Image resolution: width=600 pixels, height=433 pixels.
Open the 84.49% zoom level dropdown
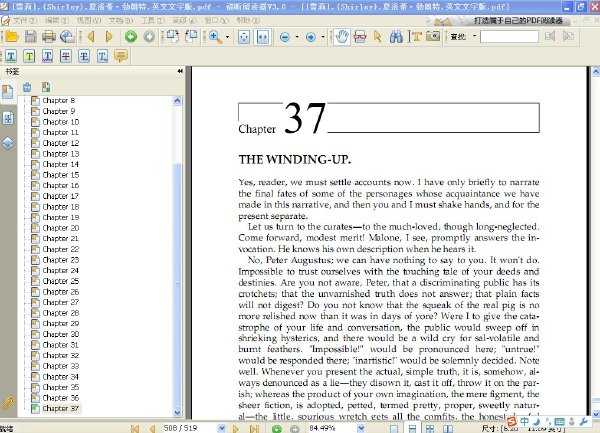pyautogui.click(x=360, y=428)
